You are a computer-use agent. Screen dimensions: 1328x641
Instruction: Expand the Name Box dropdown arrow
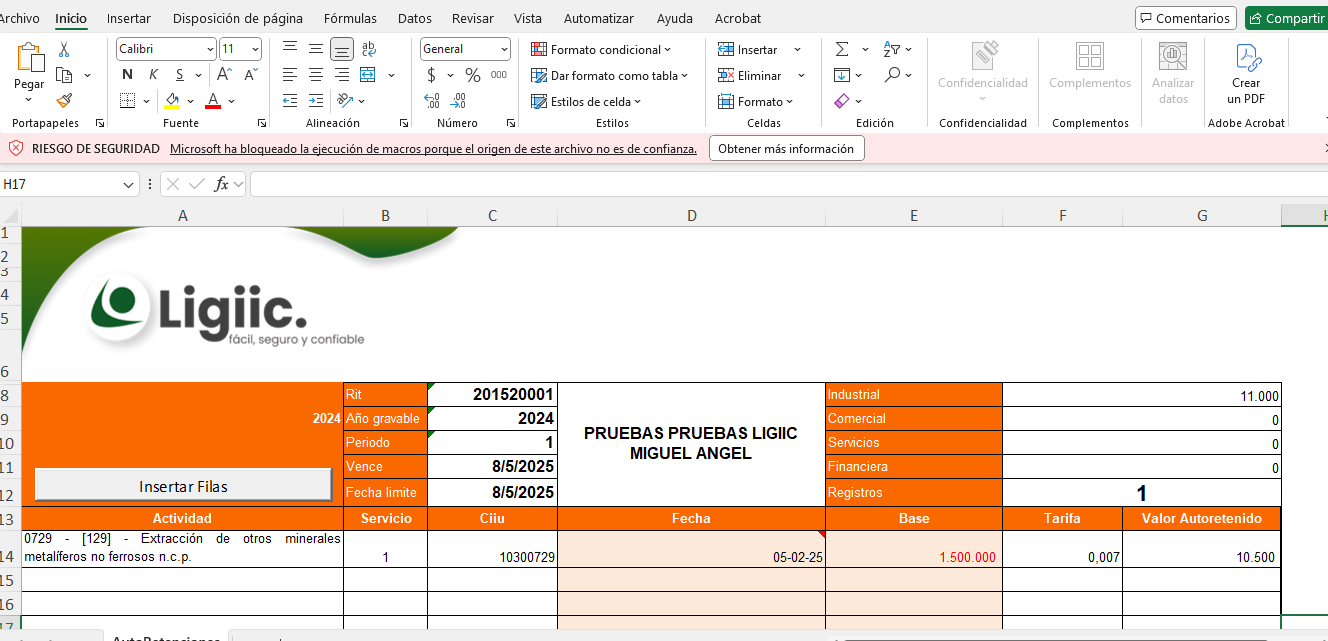click(x=129, y=184)
